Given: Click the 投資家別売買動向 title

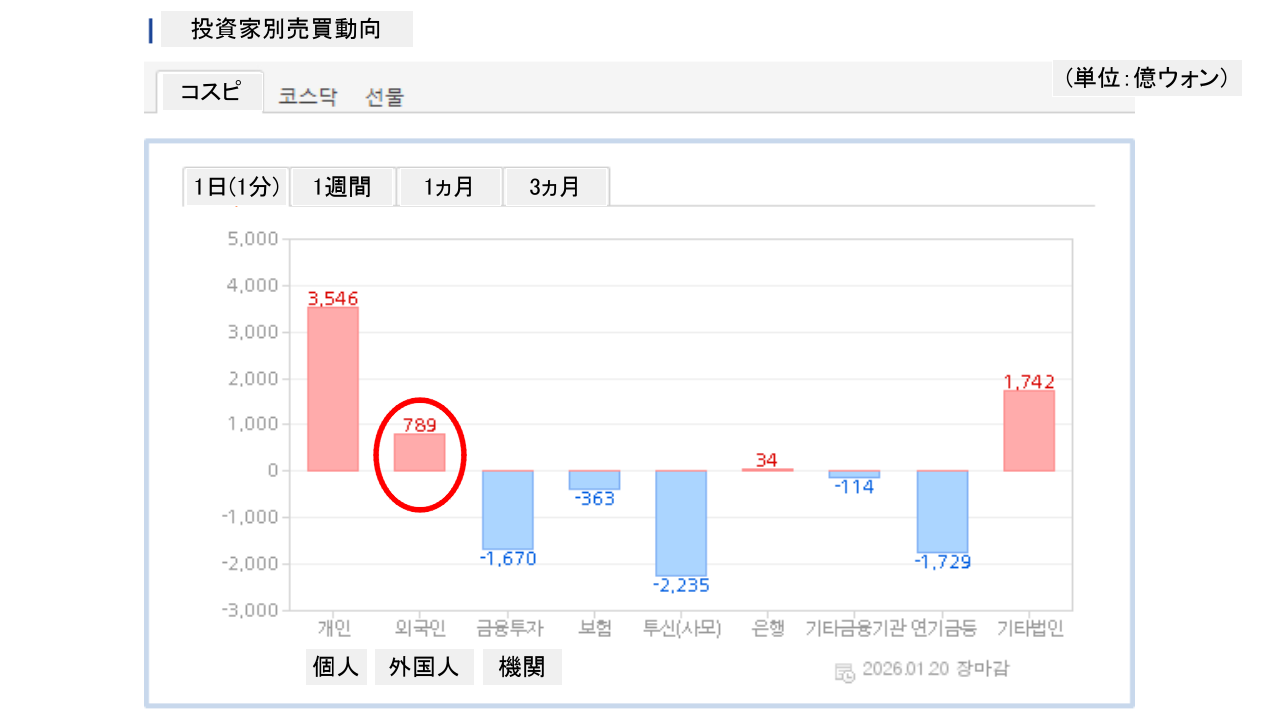Looking at the screenshot, I should point(286,29).
